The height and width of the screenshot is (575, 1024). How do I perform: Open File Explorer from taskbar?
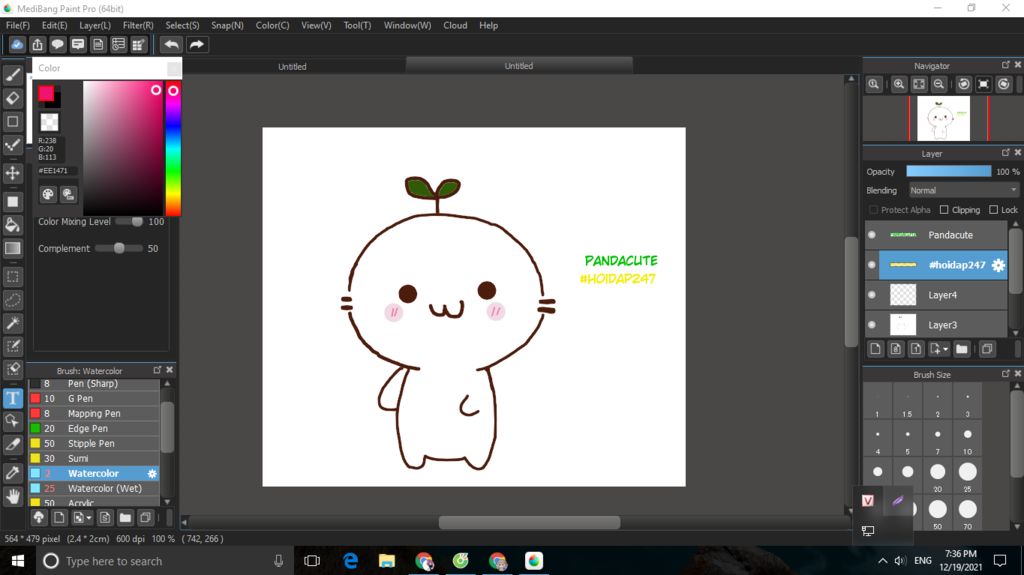(387, 561)
